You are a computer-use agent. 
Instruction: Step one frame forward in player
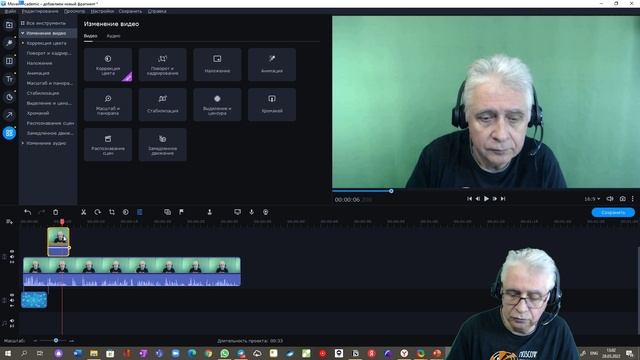495,199
